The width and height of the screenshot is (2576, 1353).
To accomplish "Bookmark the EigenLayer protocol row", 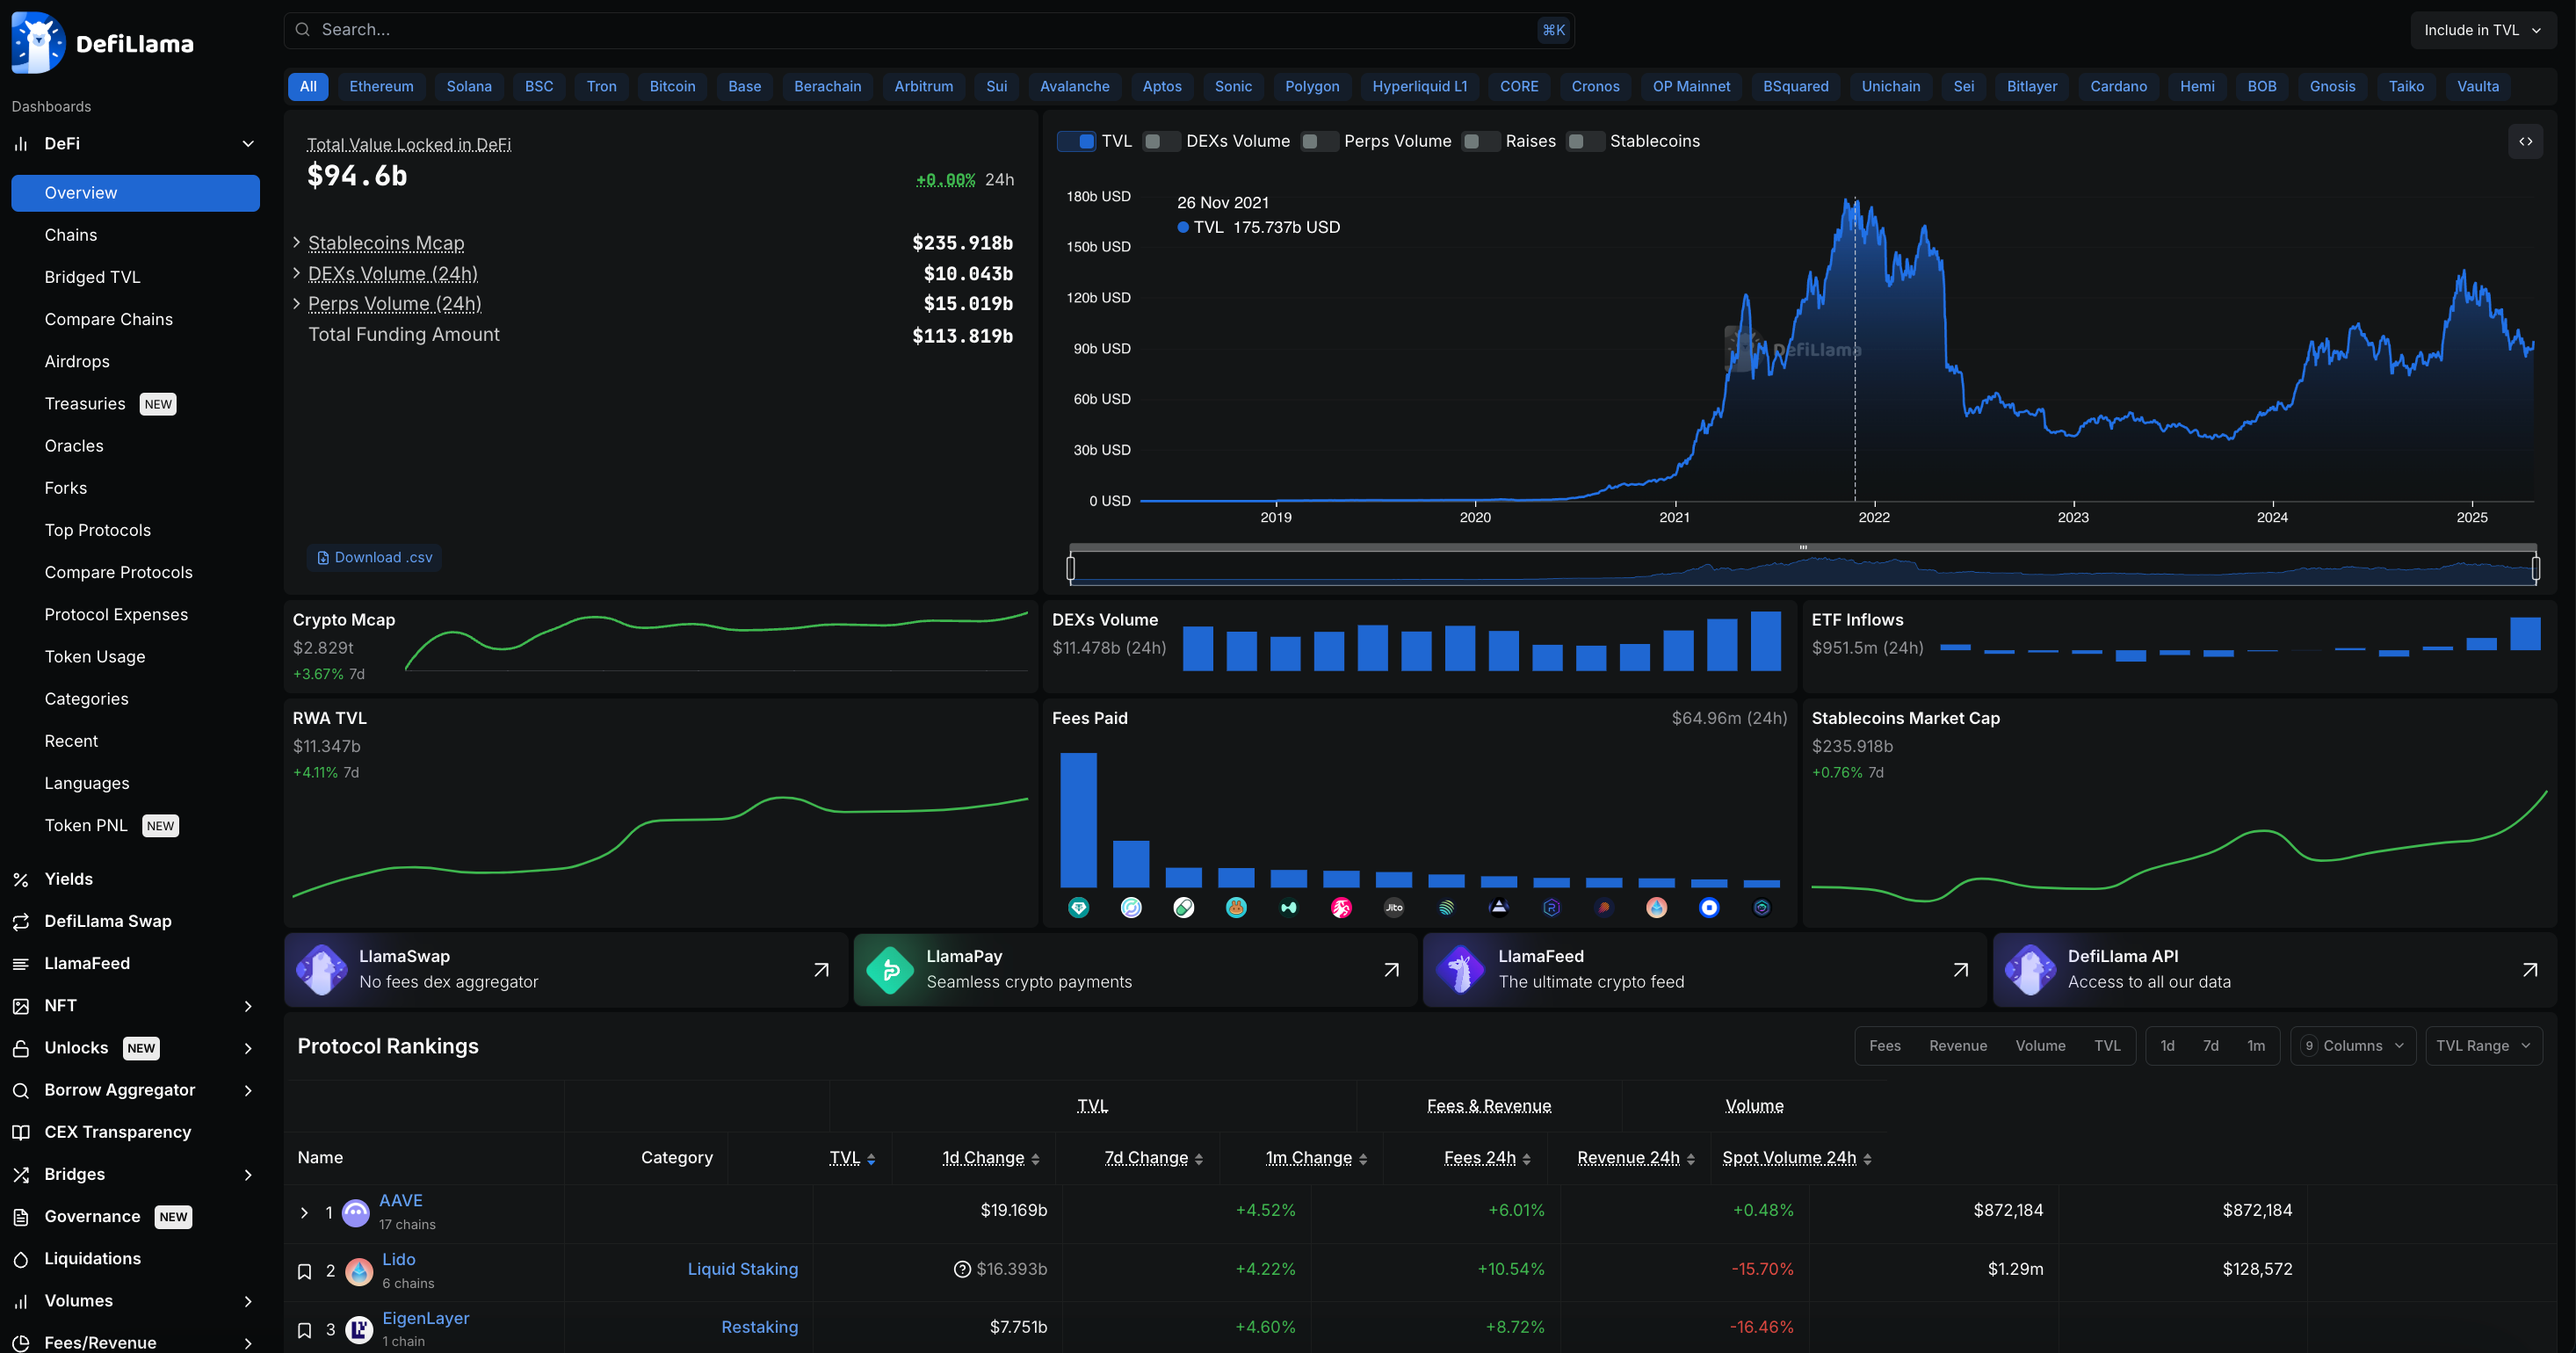I will (x=305, y=1330).
